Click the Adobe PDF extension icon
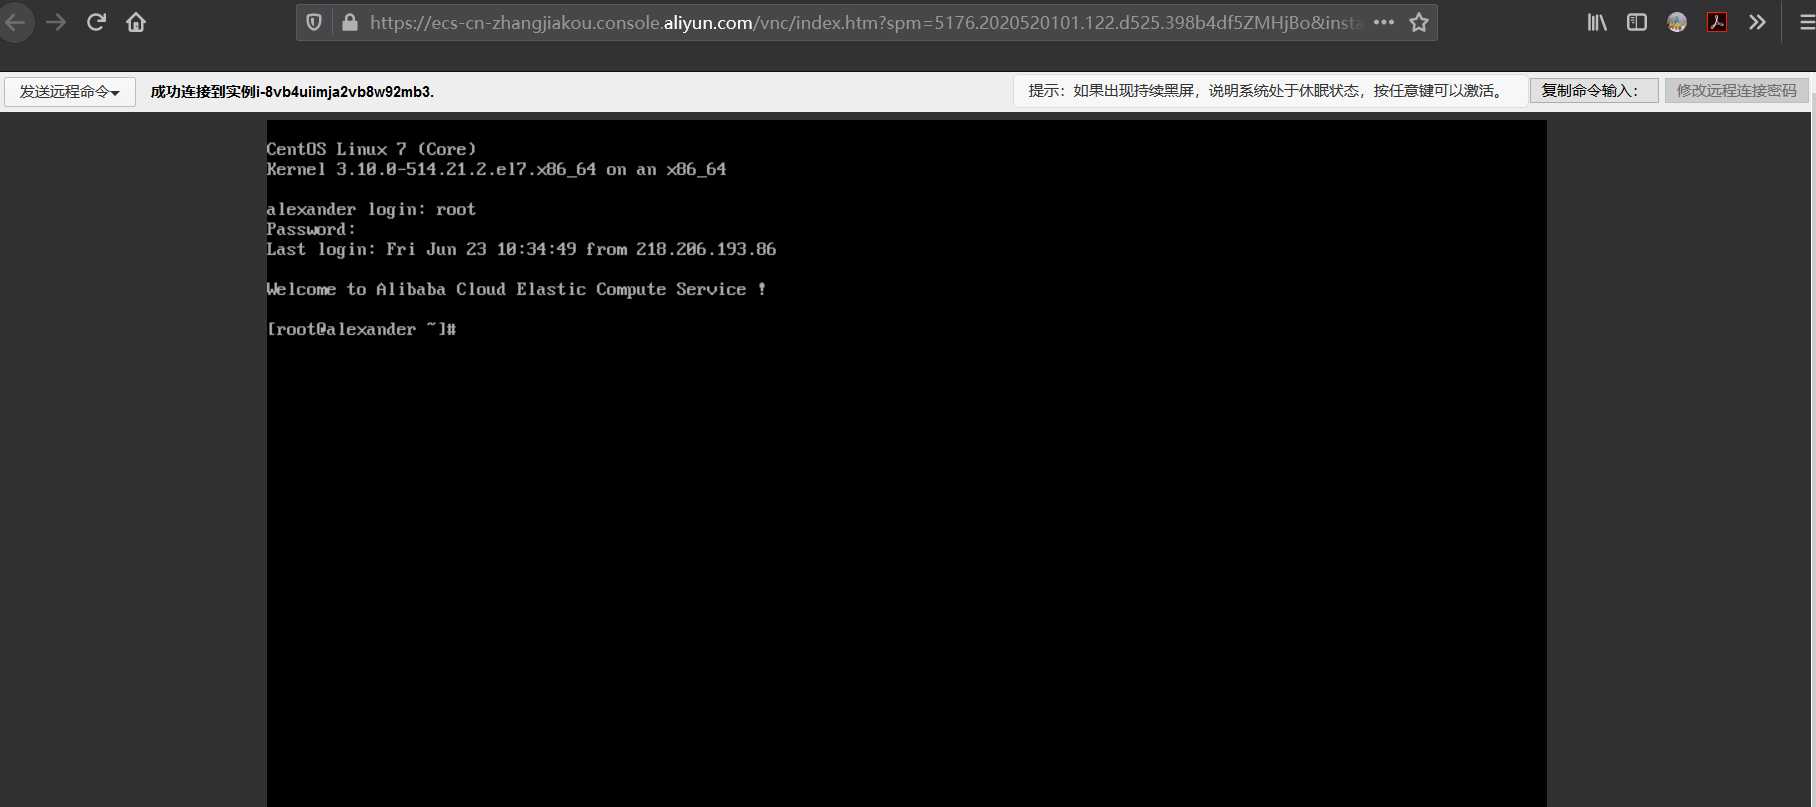This screenshot has width=1816, height=807. click(x=1717, y=22)
